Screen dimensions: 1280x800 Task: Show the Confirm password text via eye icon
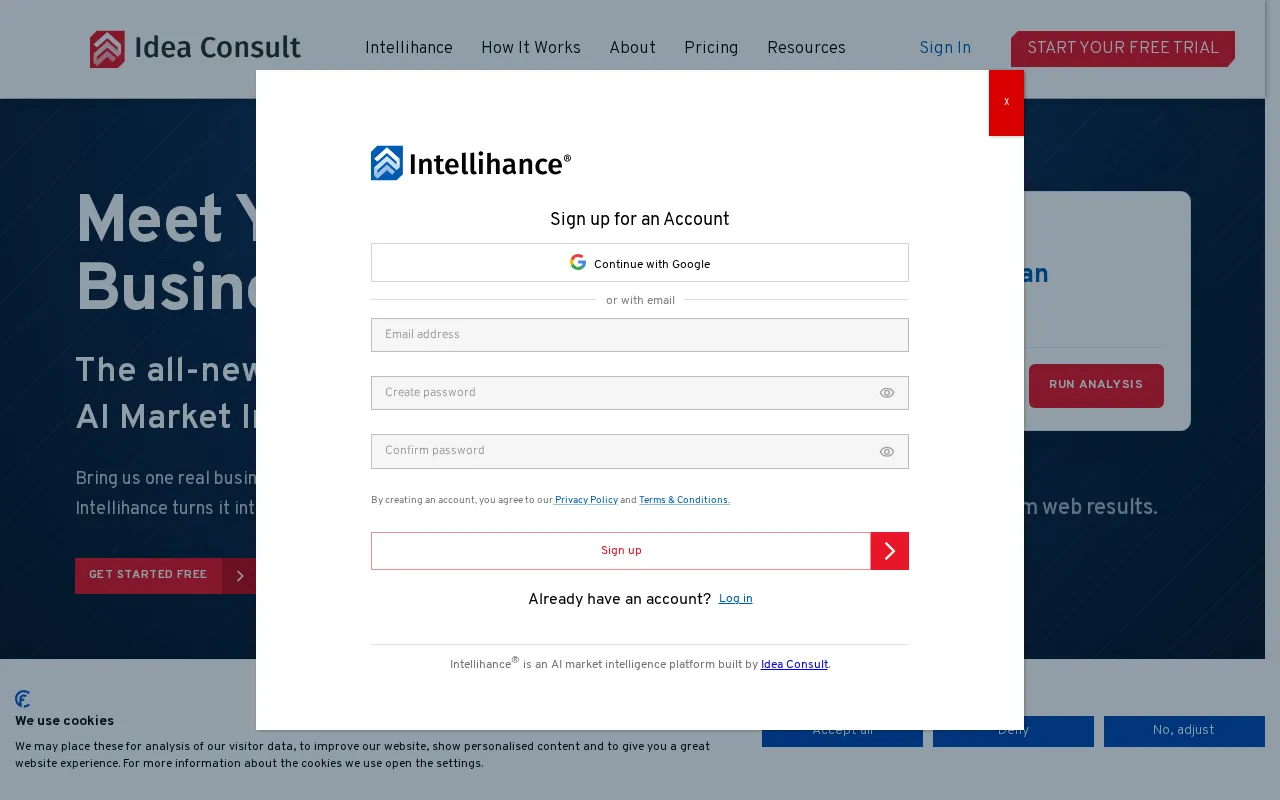click(x=887, y=452)
